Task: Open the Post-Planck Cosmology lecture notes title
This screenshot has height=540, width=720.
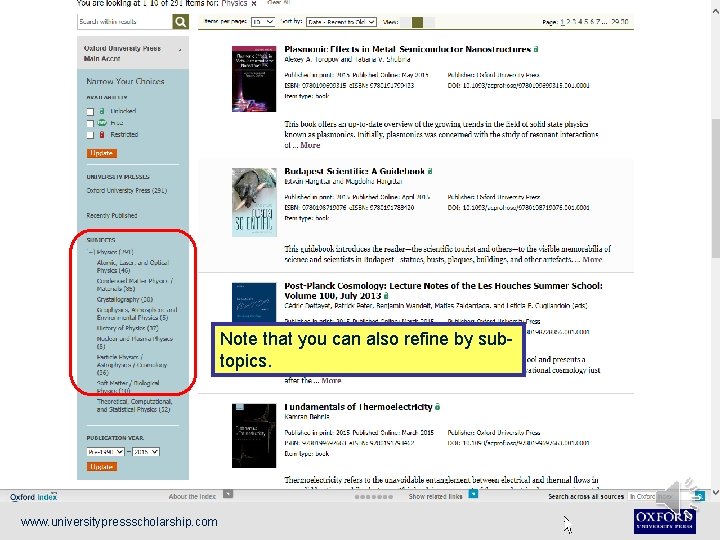Action: [443, 291]
